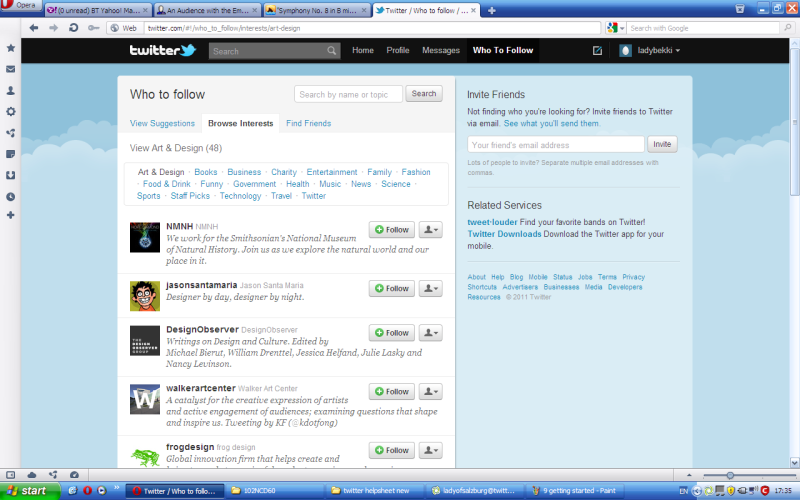Open the 102NCD60 folder in taskbar

(274, 491)
